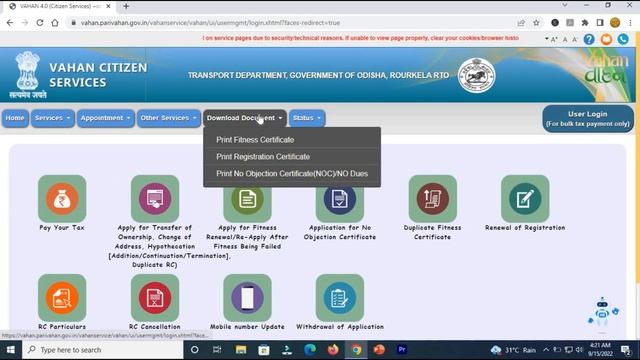Open Apply for Fitness Renewal icon
Screen dimensions: 640x360
coord(247,199)
